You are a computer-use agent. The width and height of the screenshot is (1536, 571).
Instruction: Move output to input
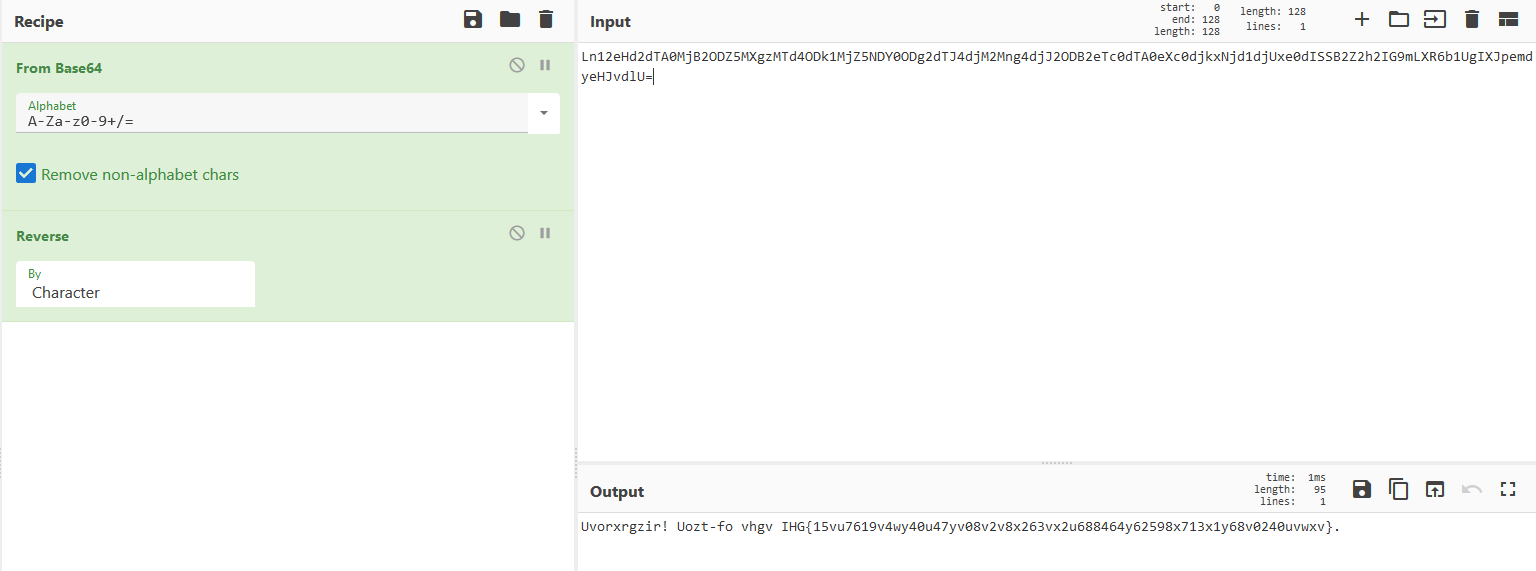(x=1435, y=489)
